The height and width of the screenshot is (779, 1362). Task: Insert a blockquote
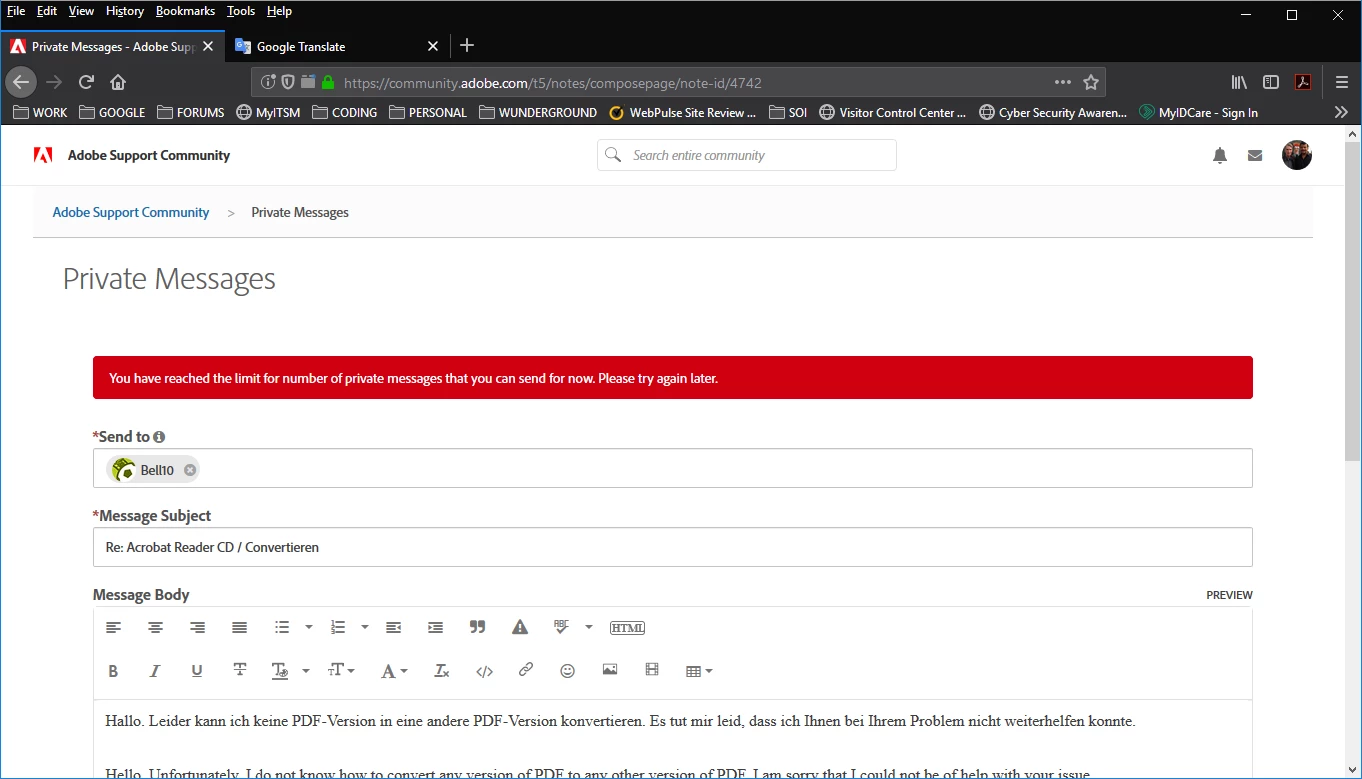(478, 628)
